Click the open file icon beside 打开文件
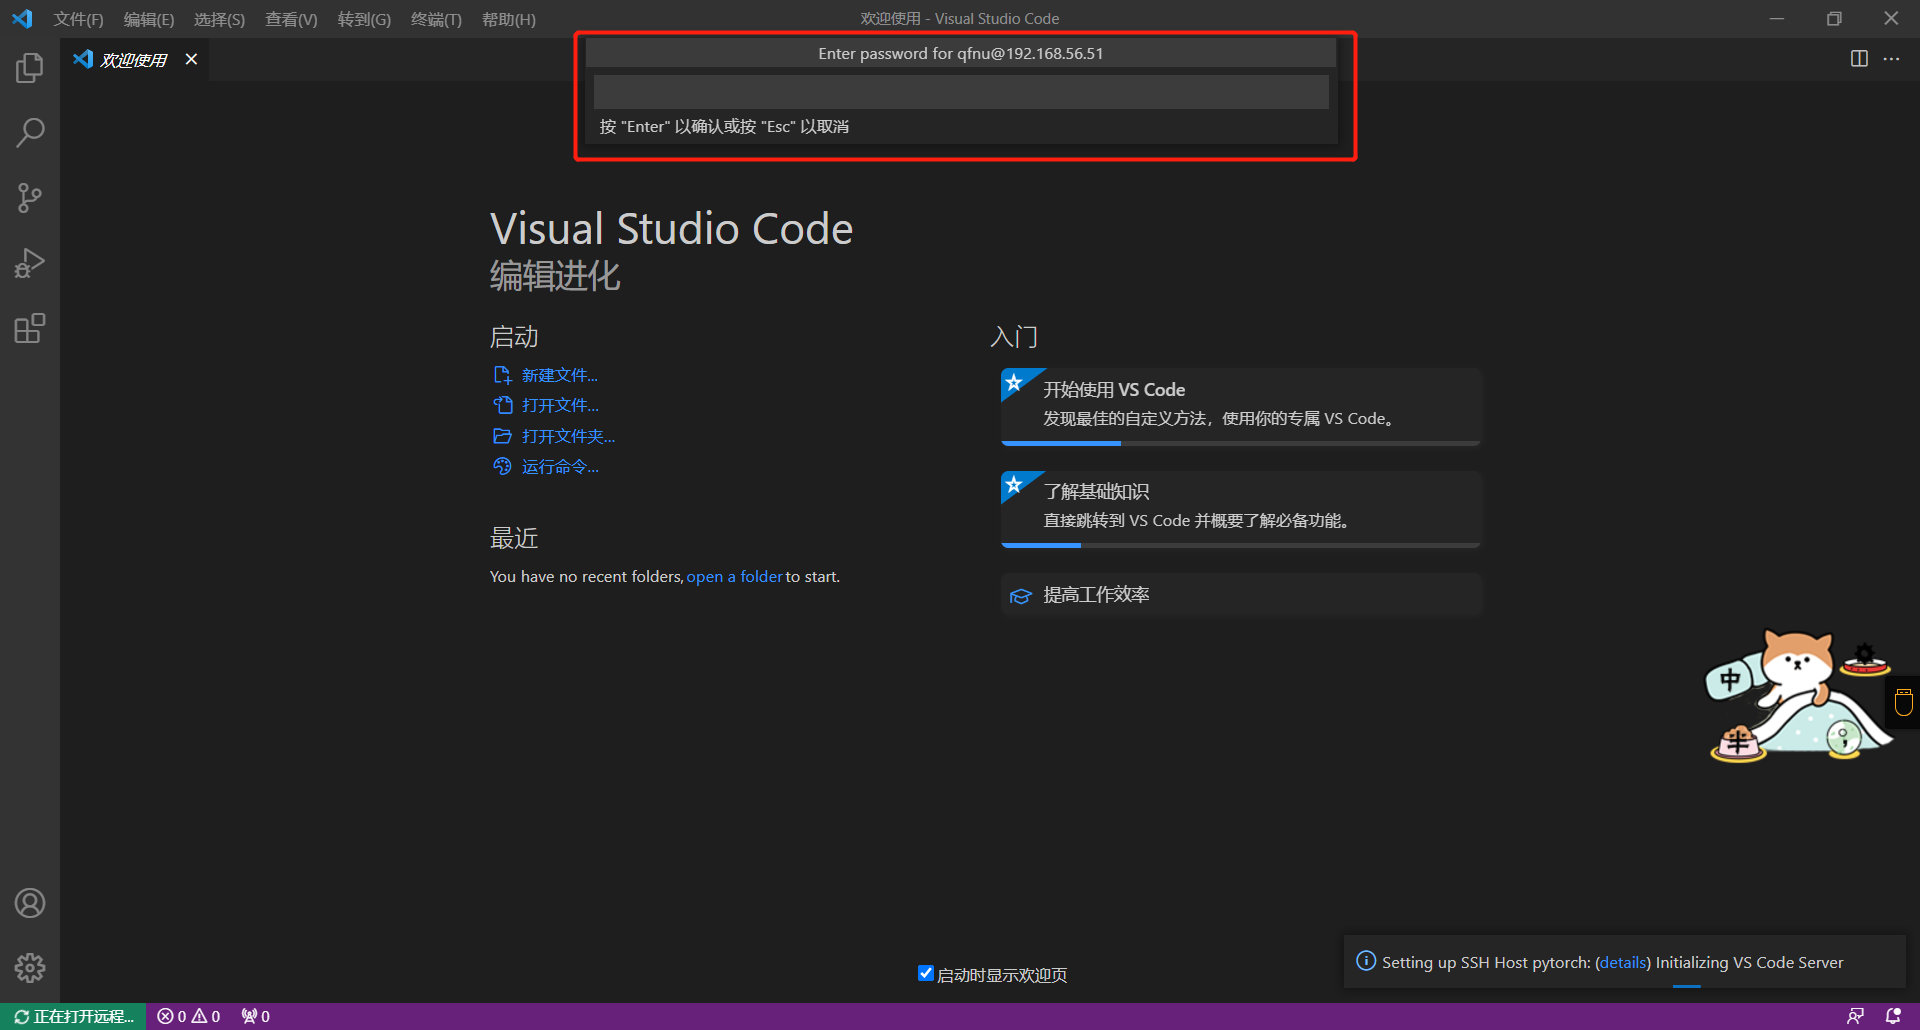Image resolution: width=1920 pixels, height=1030 pixels. [502, 405]
